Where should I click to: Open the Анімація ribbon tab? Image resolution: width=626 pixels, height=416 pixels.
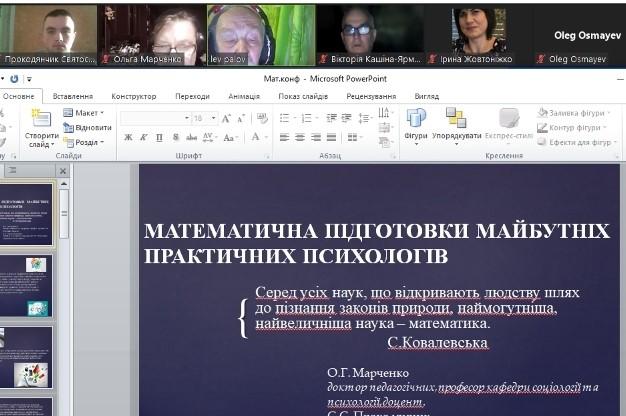244,96
